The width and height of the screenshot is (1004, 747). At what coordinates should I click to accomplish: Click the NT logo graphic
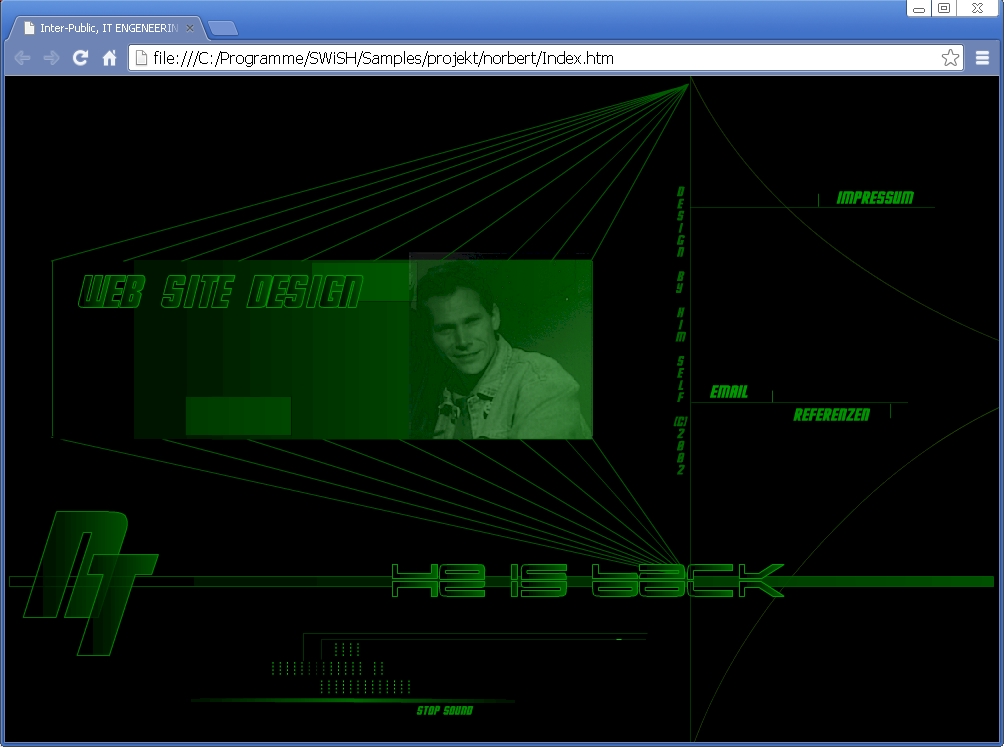pyautogui.click(x=90, y=580)
